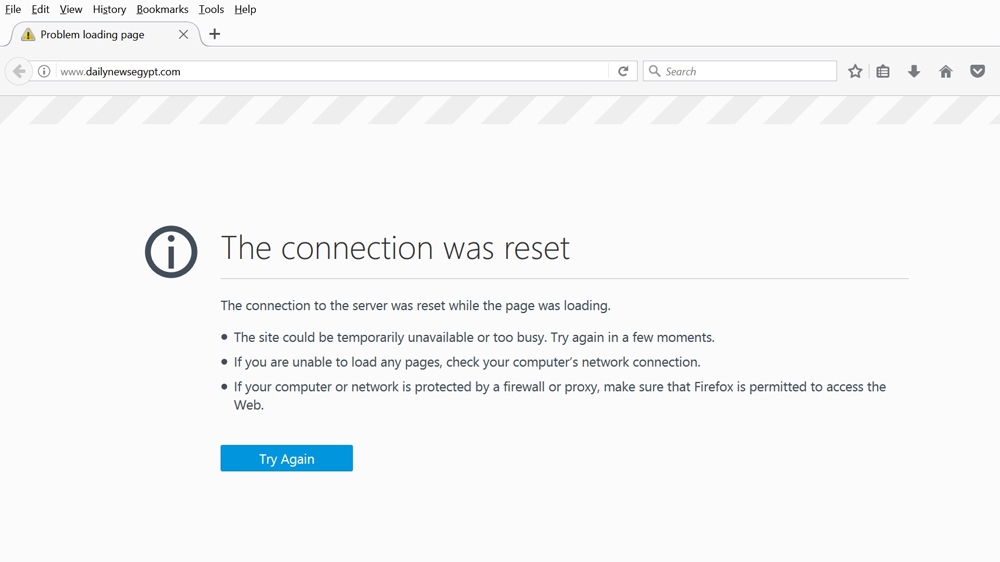1000x562 pixels.
Task: Open the Tools menu
Action: coord(211,9)
